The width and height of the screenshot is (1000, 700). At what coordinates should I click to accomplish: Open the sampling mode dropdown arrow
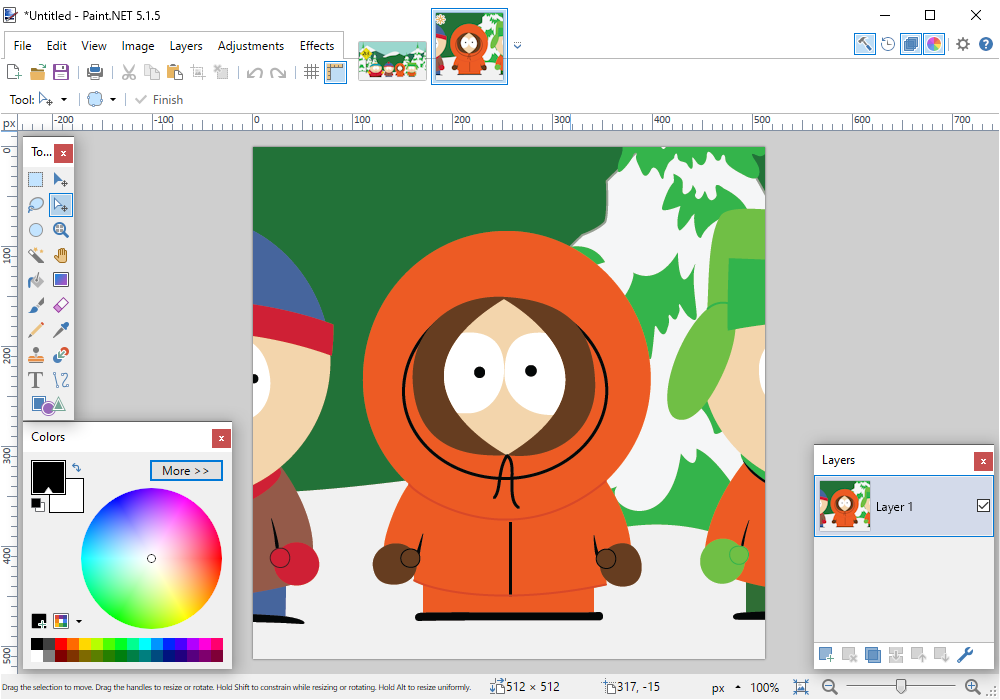click(x=113, y=99)
